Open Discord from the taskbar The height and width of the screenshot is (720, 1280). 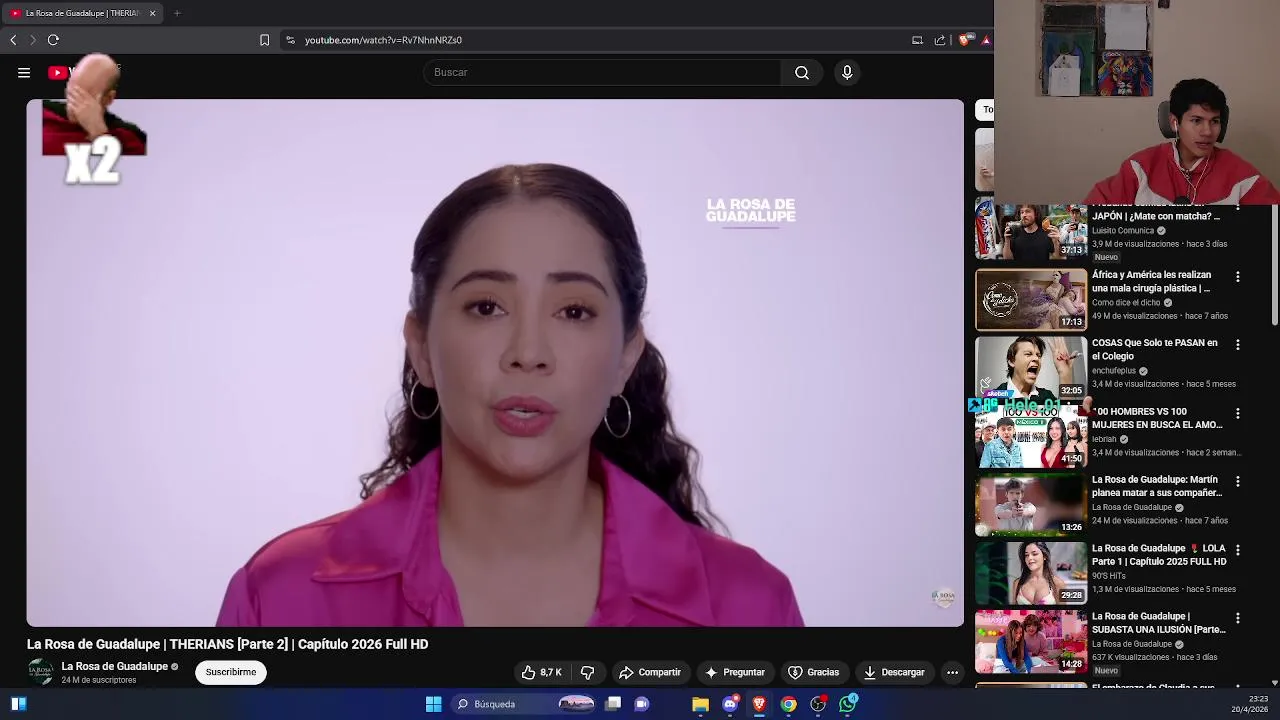(x=730, y=704)
